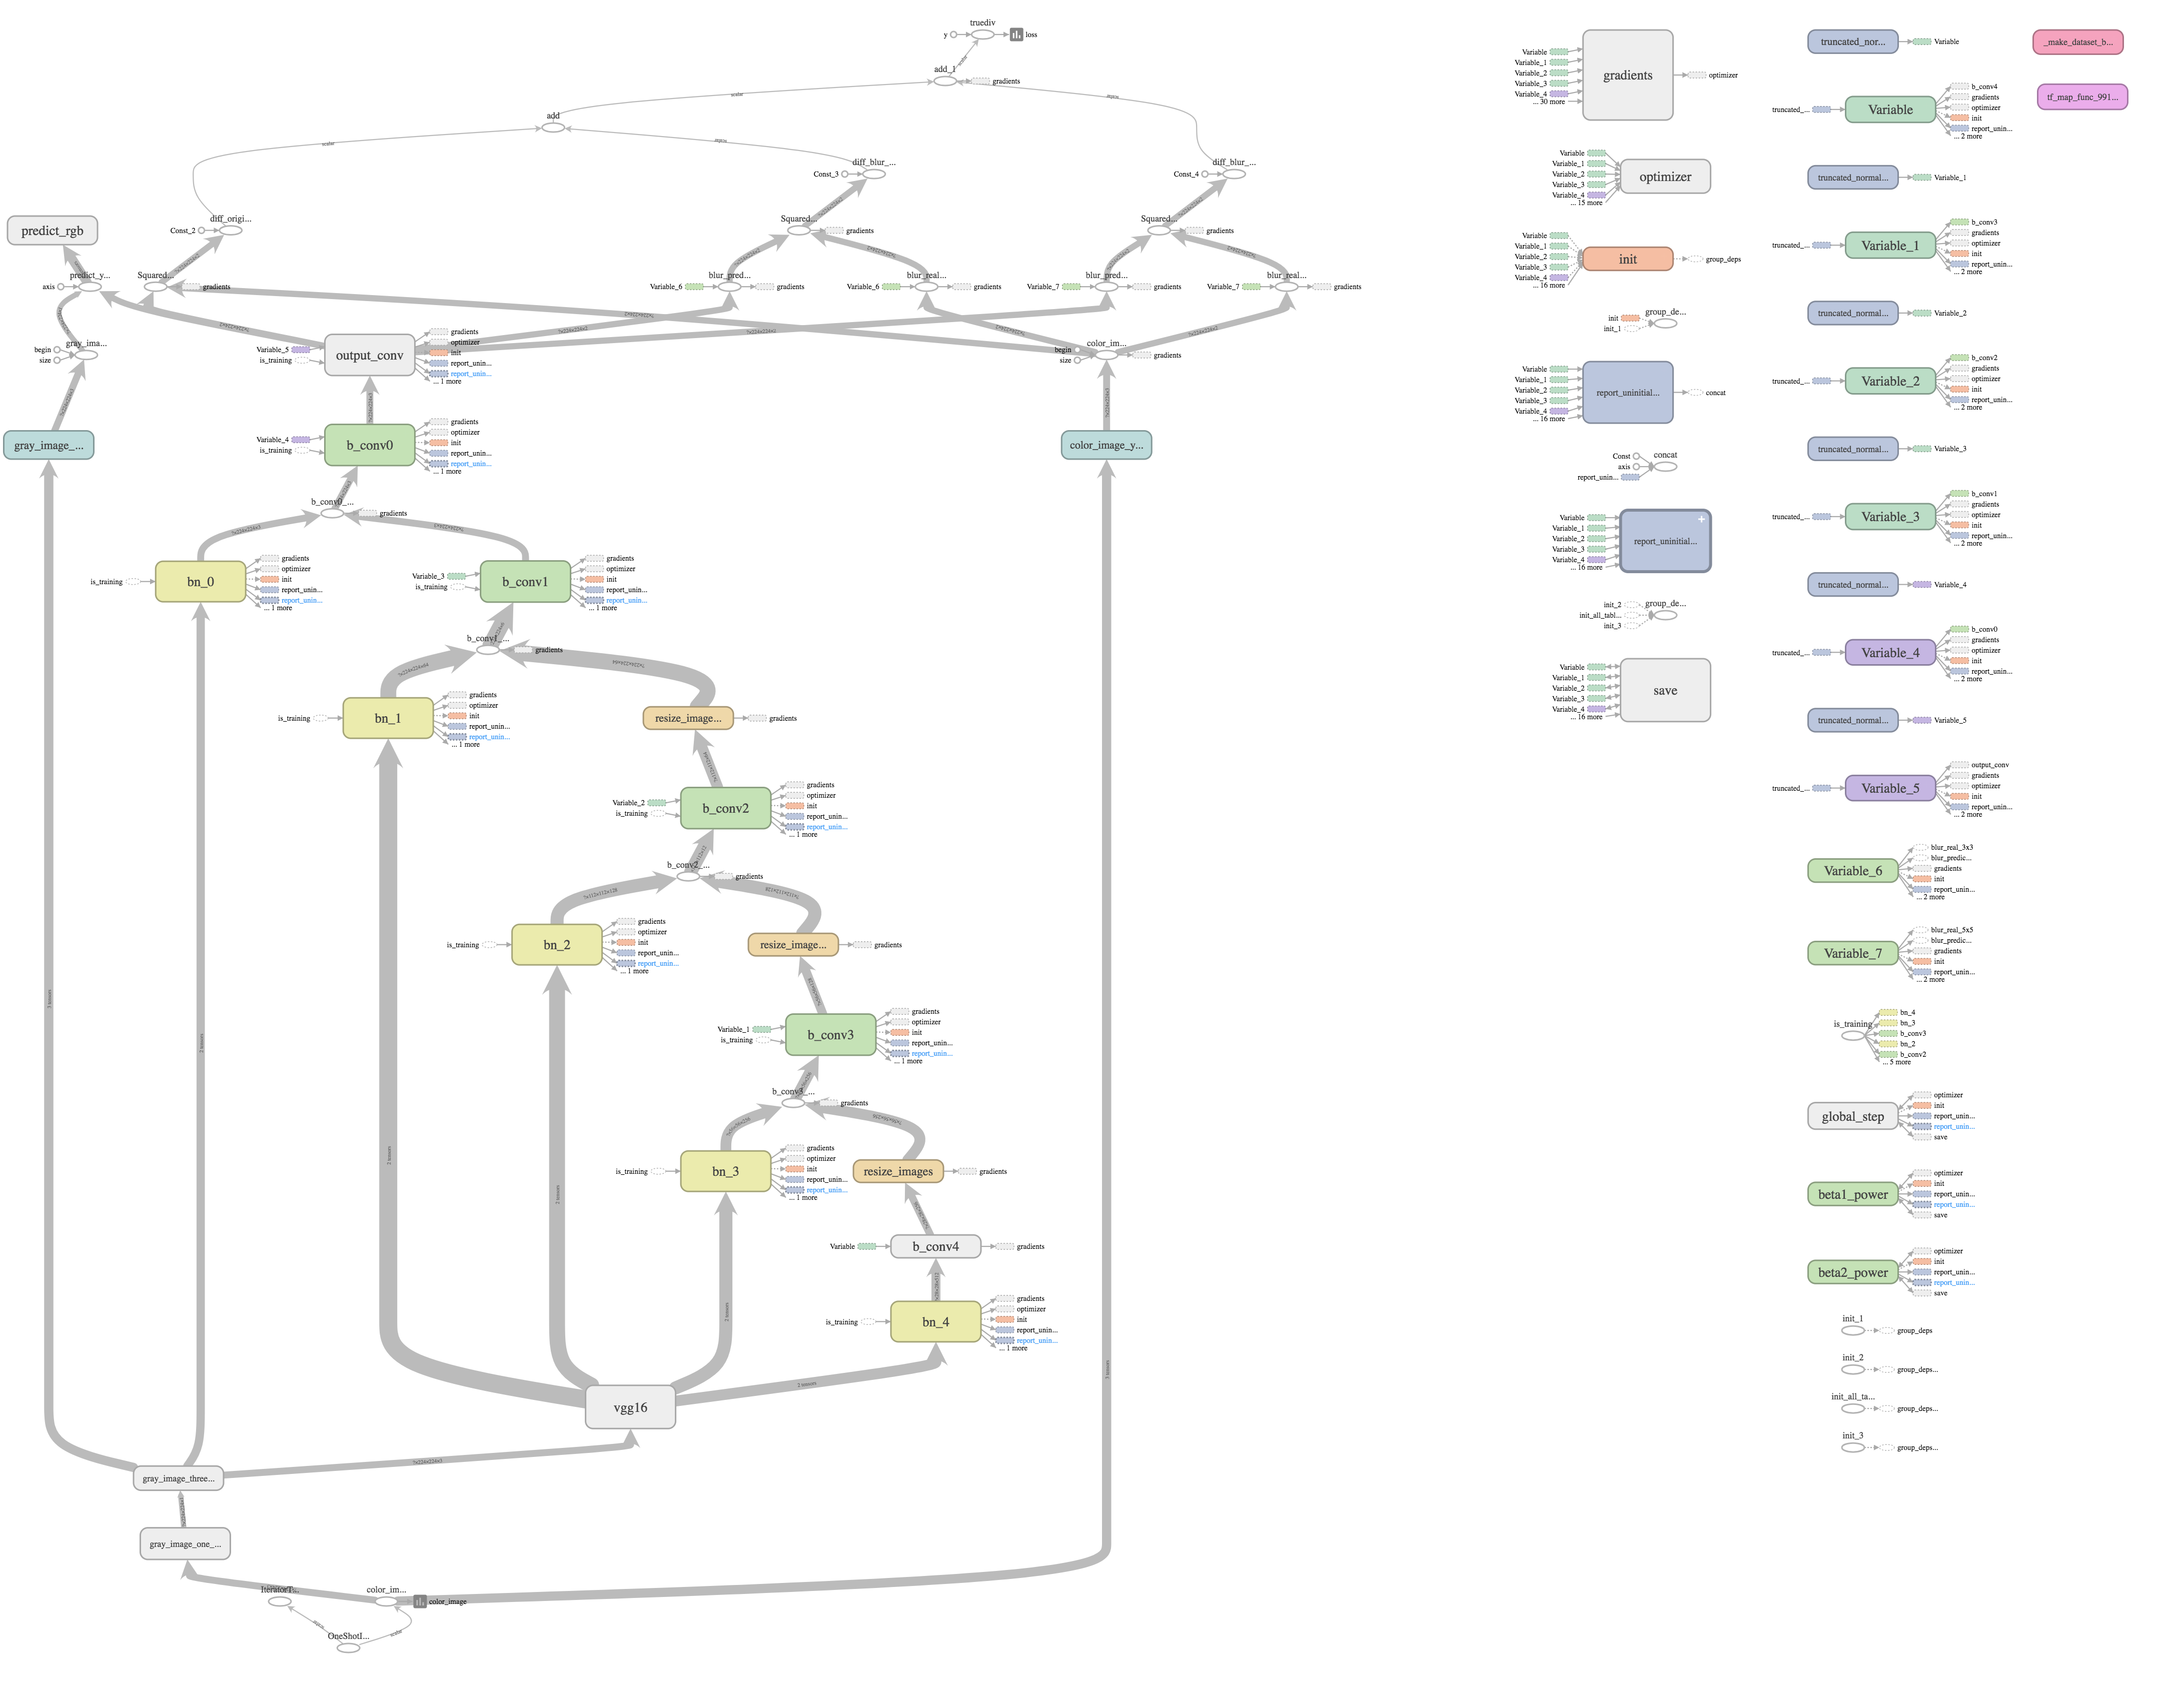Click the purple Variable_5 node
This screenshot has height=1695, width=2184.
click(1890, 788)
